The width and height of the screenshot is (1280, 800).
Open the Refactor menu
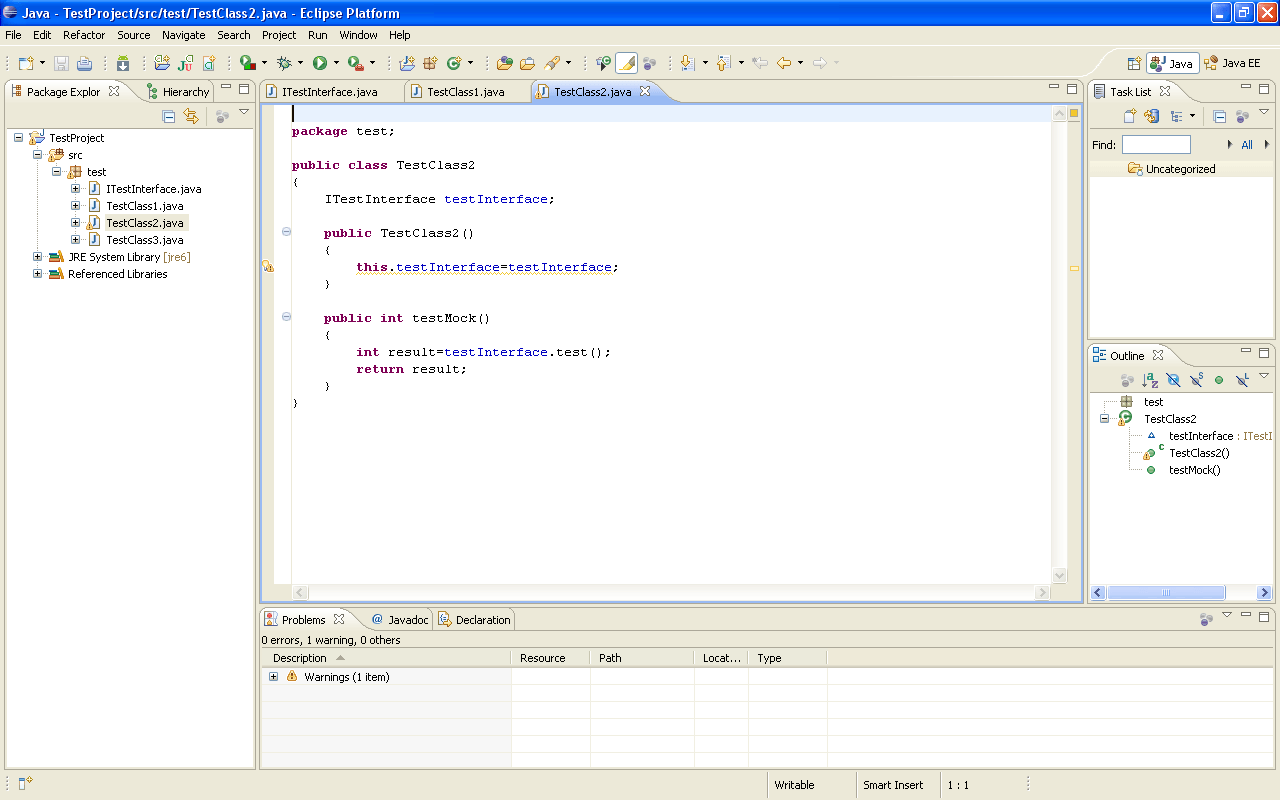coord(84,35)
